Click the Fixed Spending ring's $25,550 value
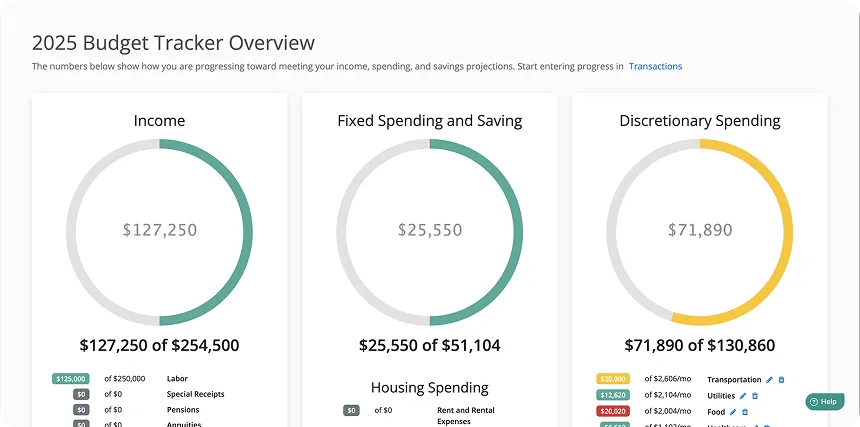 point(430,230)
